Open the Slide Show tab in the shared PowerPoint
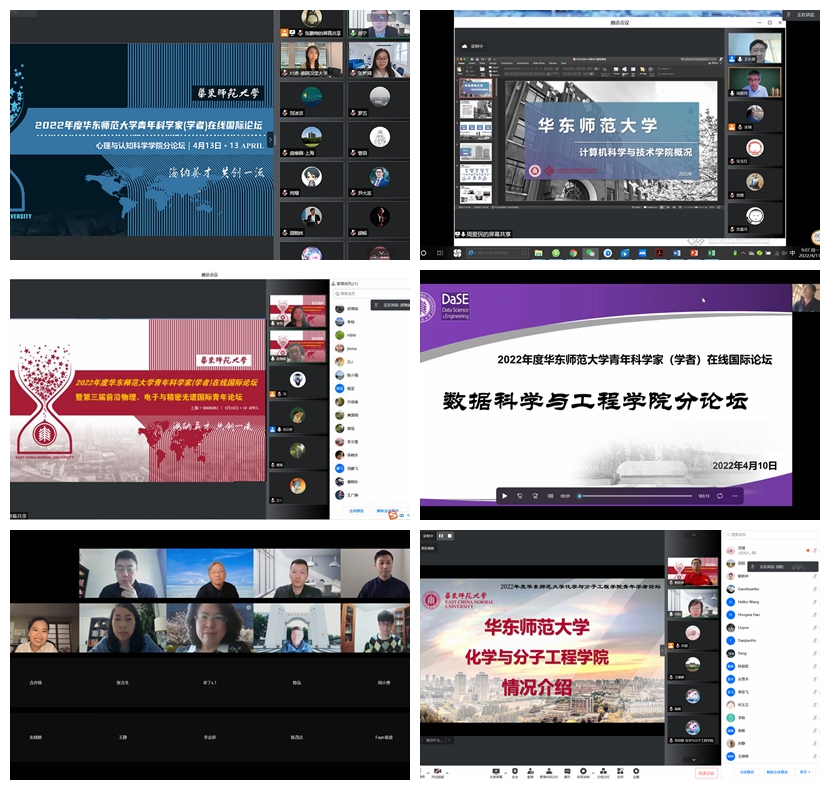The height and width of the screenshot is (790, 830). (x=541, y=63)
